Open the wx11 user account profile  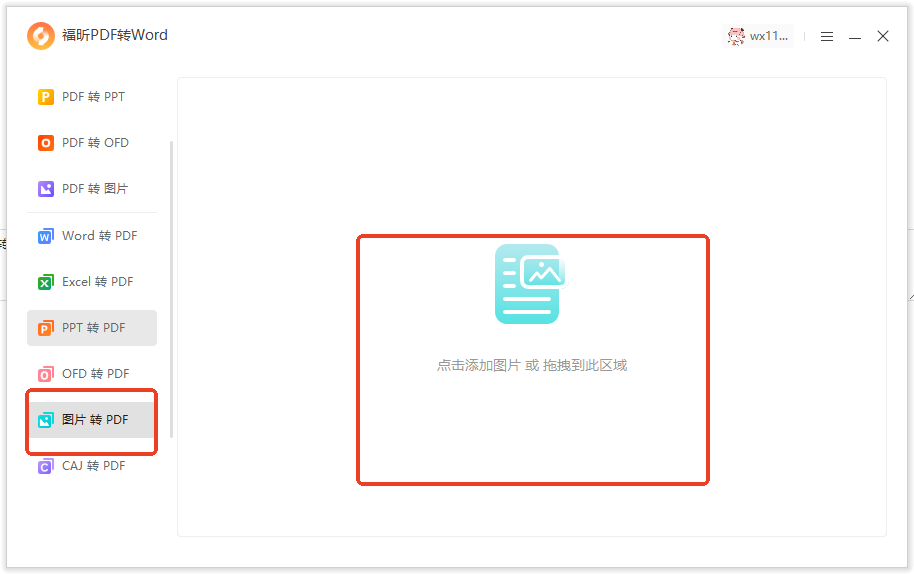pyautogui.click(x=769, y=36)
